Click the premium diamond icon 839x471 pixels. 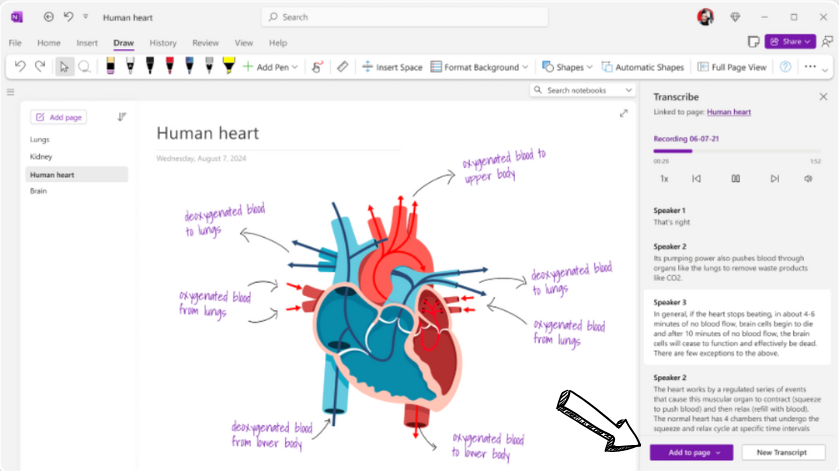735,17
